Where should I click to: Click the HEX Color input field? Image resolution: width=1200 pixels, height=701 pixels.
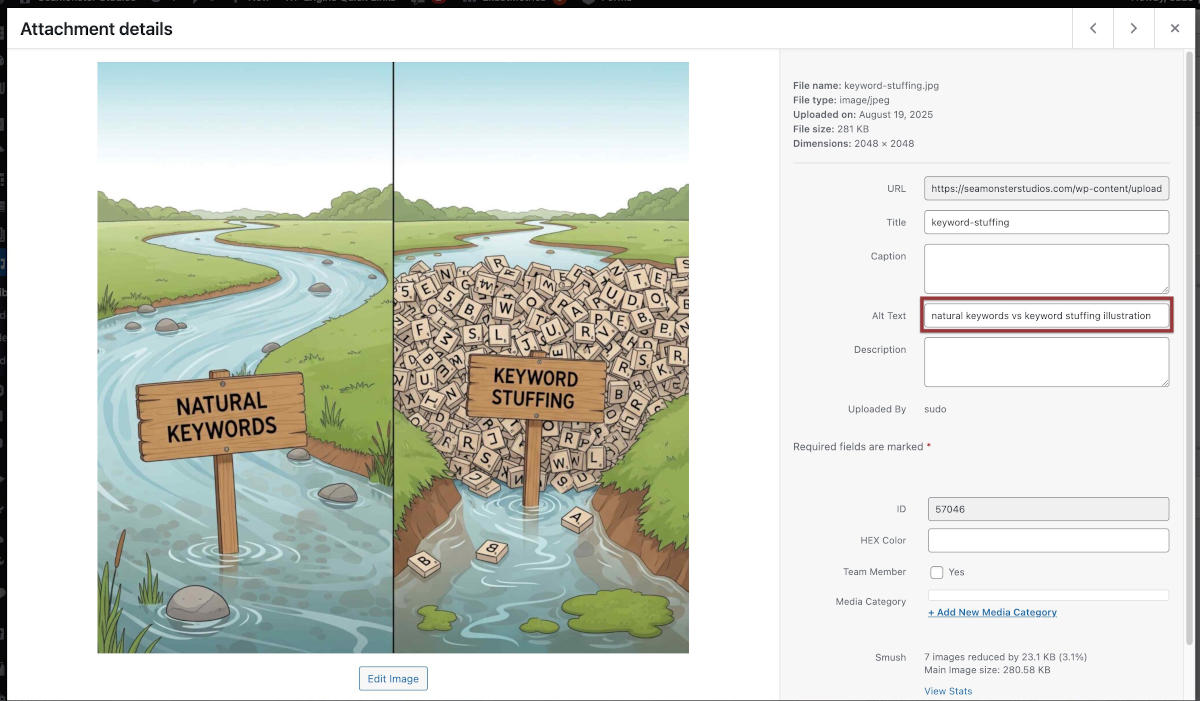coord(1048,540)
